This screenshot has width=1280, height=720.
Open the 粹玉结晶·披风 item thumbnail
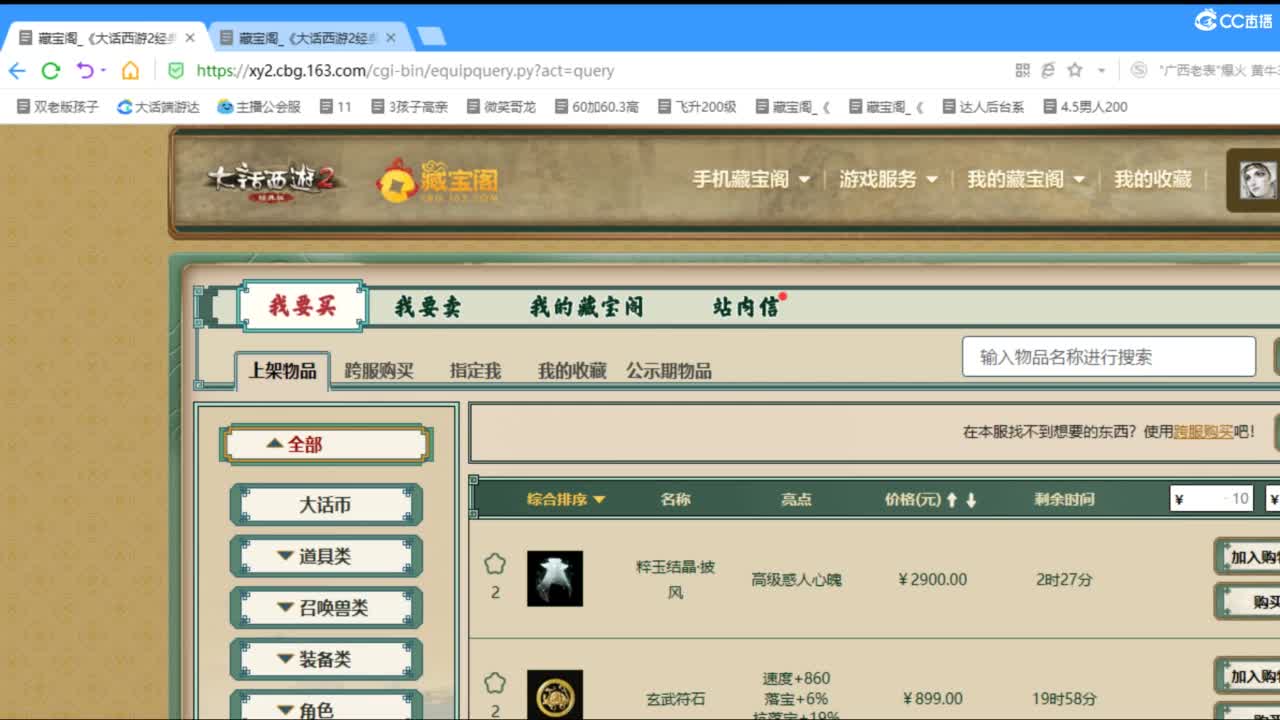click(x=555, y=578)
